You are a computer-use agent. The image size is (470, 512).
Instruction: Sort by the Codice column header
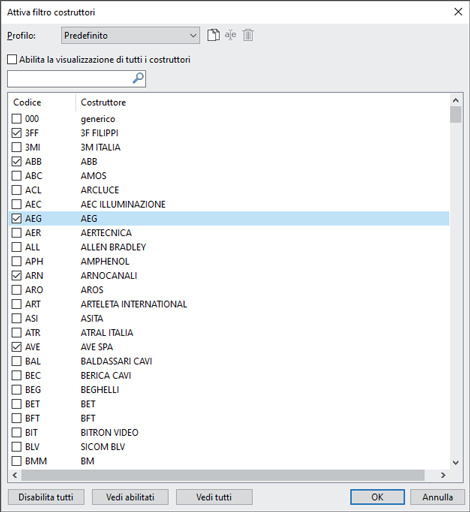pyautogui.click(x=27, y=102)
